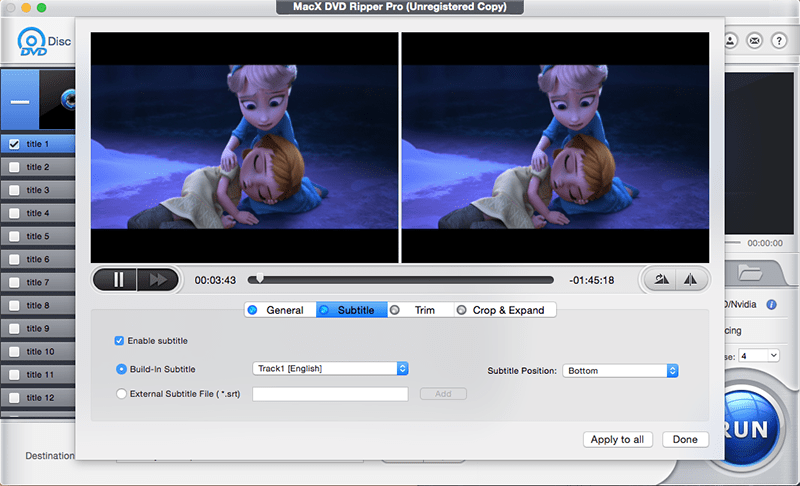
Task: Click the right output video preview
Action: coord(555,147)
